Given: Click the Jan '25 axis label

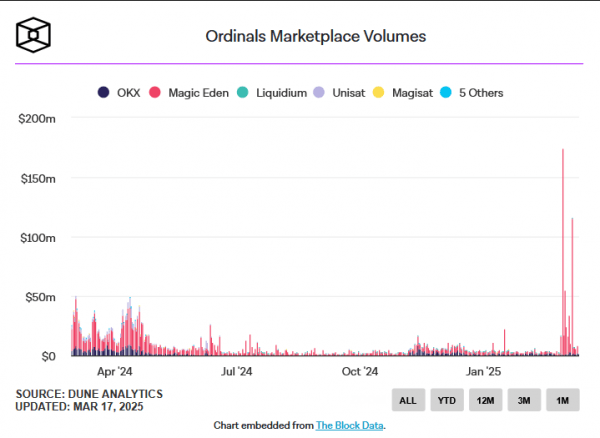Looking at the screenshot, I should point(484,371).
